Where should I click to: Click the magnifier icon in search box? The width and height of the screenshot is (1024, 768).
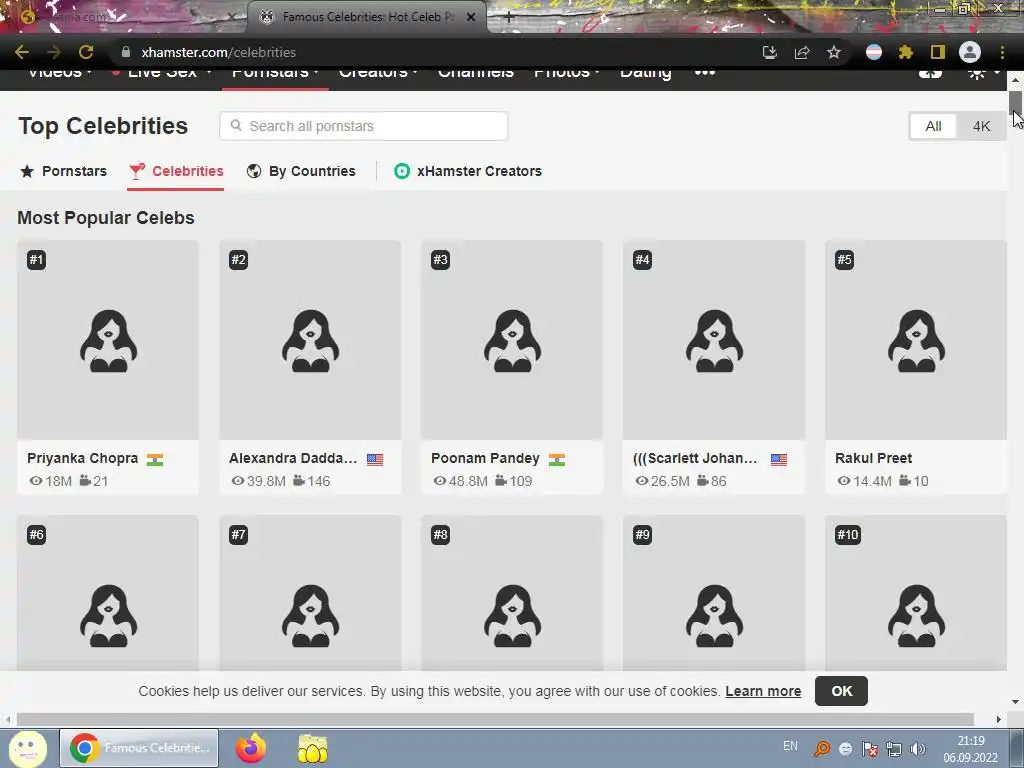click(236, 125)
